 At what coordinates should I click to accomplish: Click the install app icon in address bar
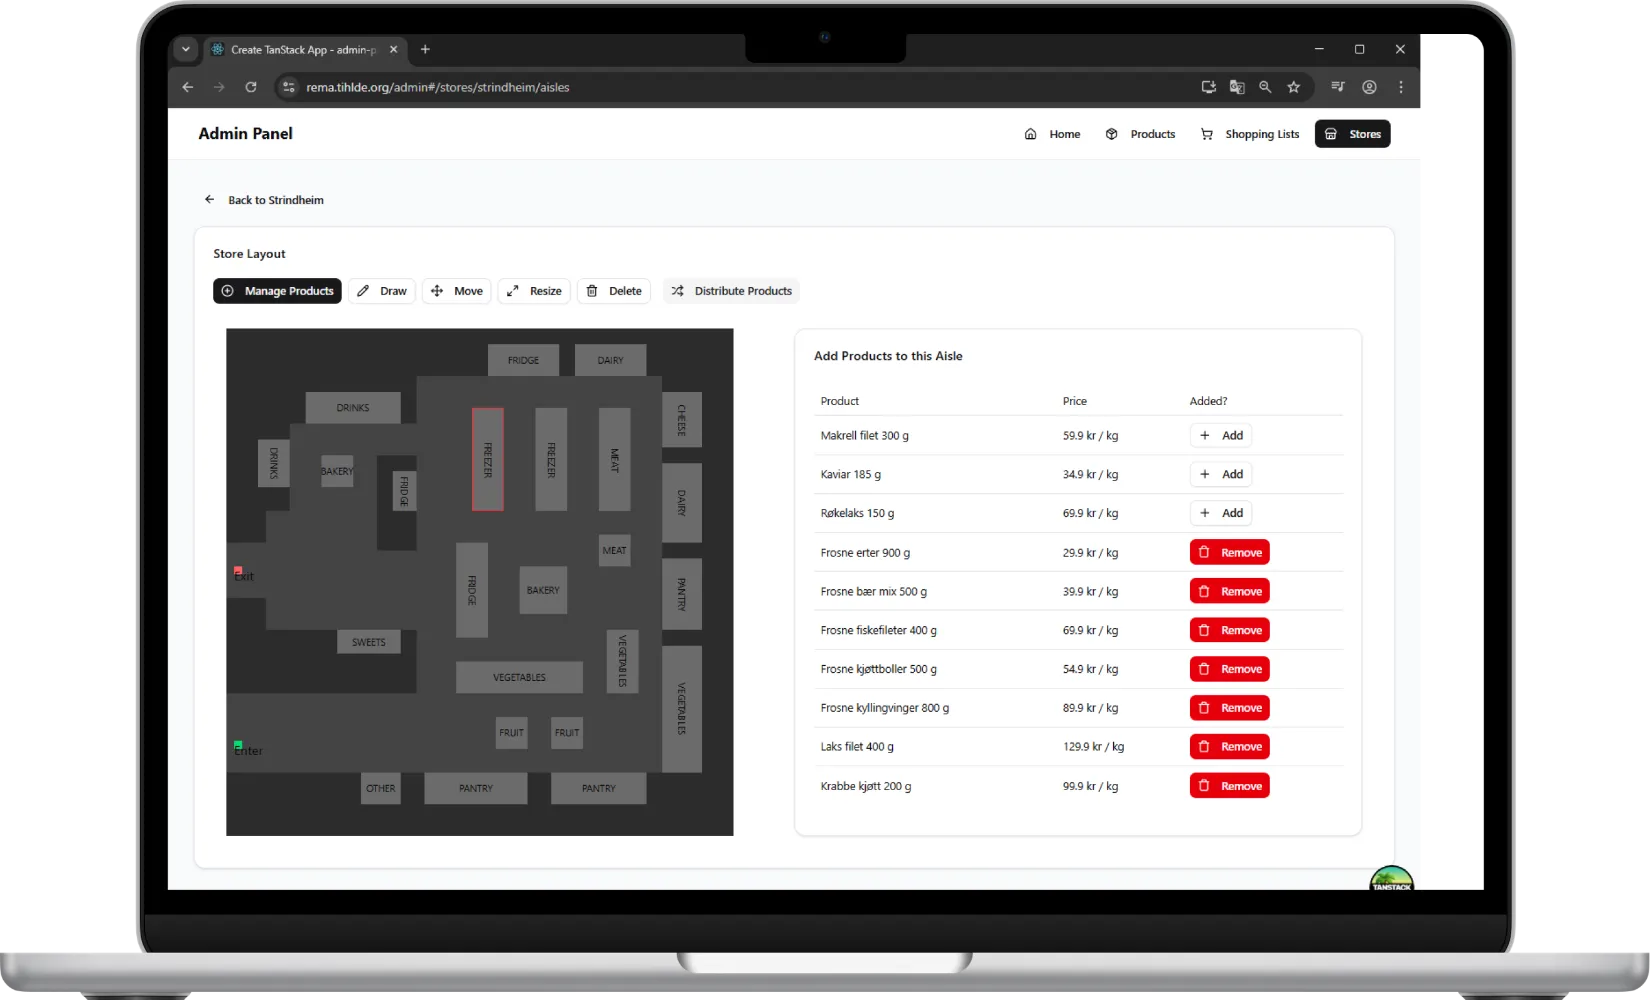pos(1209,87)
